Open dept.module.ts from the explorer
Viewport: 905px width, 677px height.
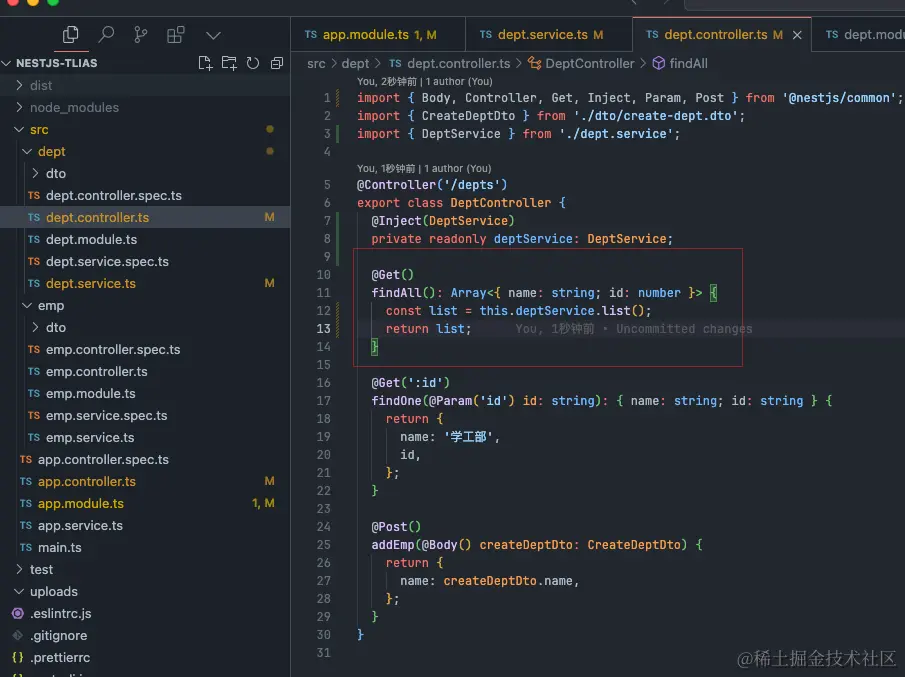tap(91, 240)
